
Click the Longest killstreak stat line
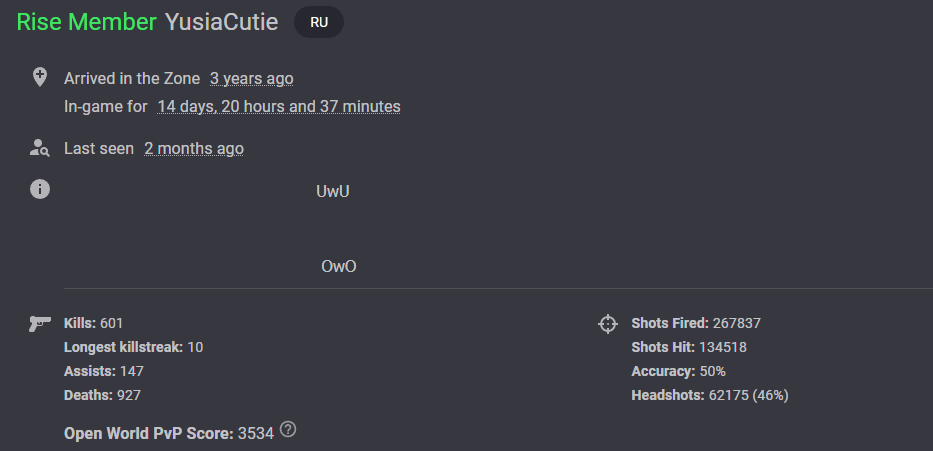point(133,347)
